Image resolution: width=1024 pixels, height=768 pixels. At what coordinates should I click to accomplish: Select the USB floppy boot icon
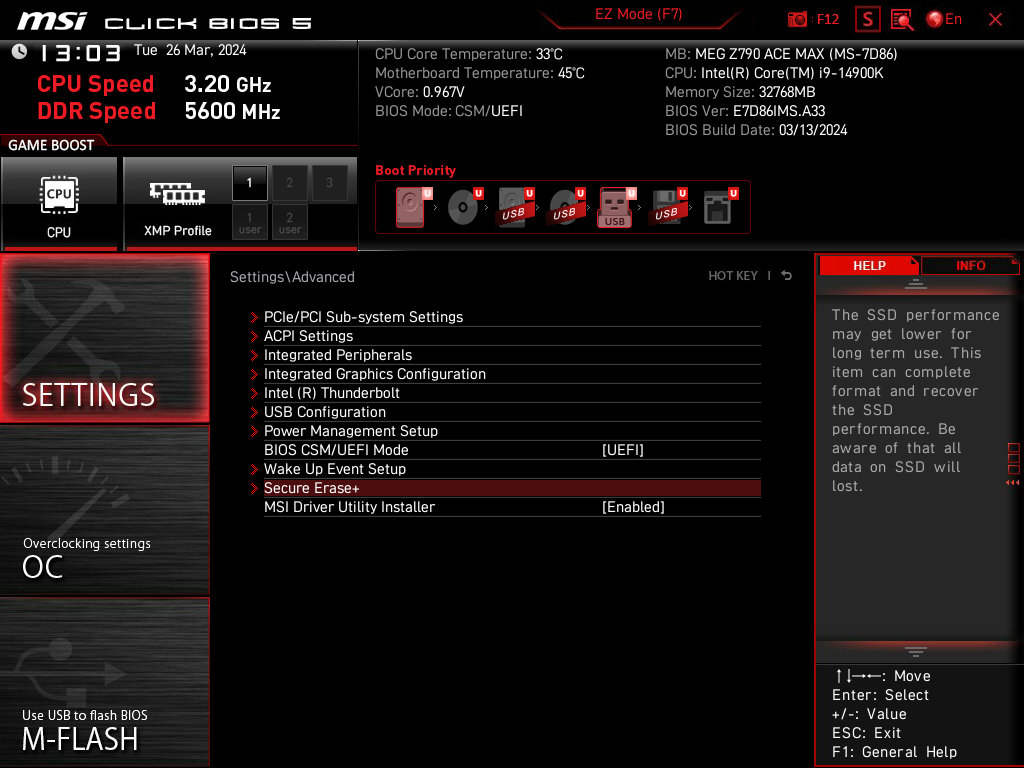pos(668,207)
